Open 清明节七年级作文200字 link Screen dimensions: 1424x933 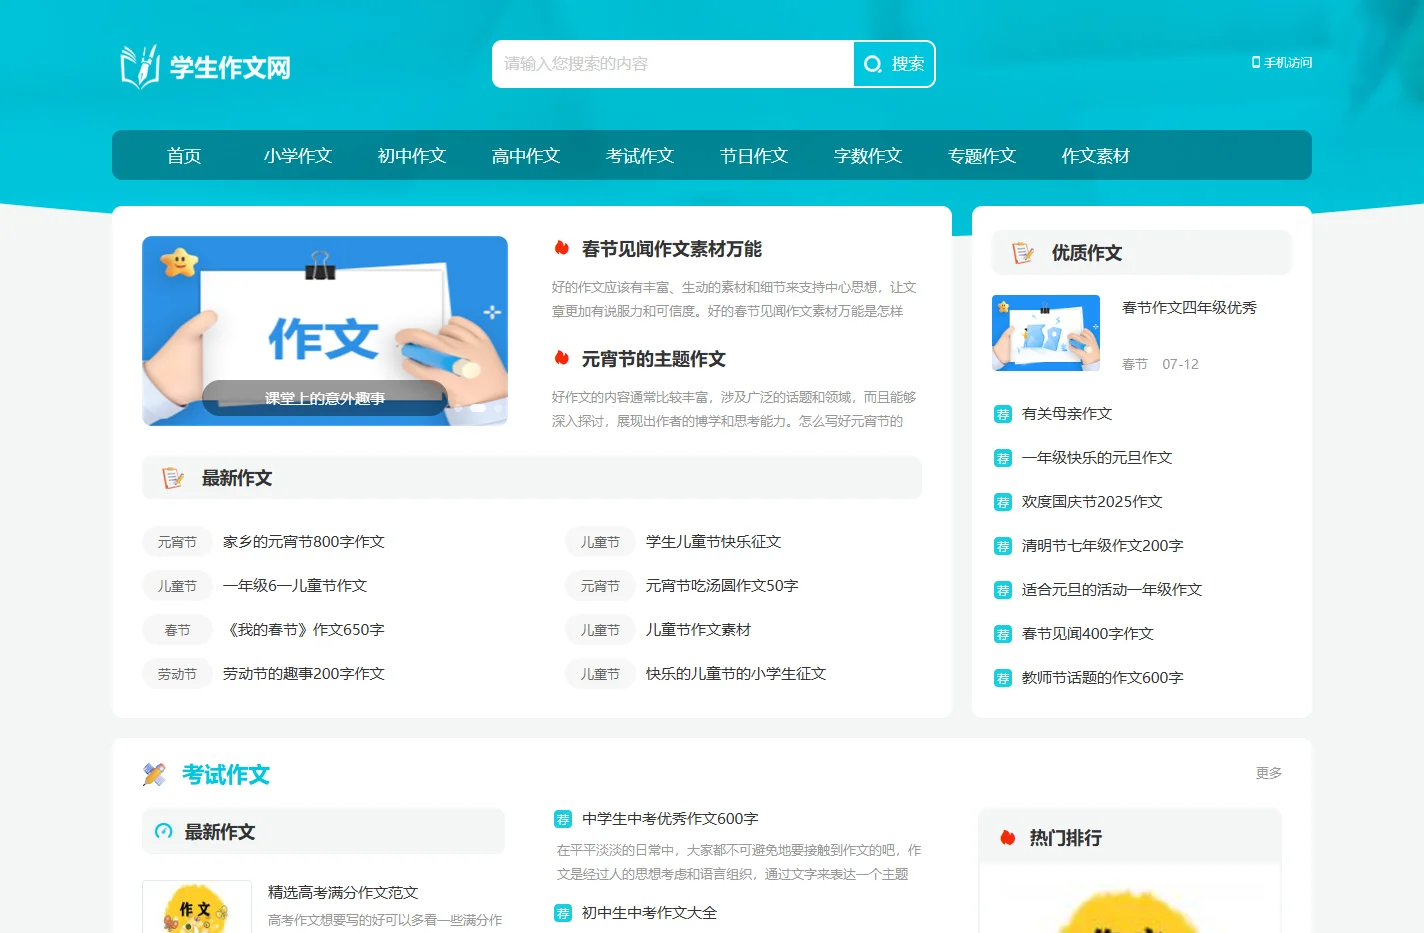coord(1102,546)
